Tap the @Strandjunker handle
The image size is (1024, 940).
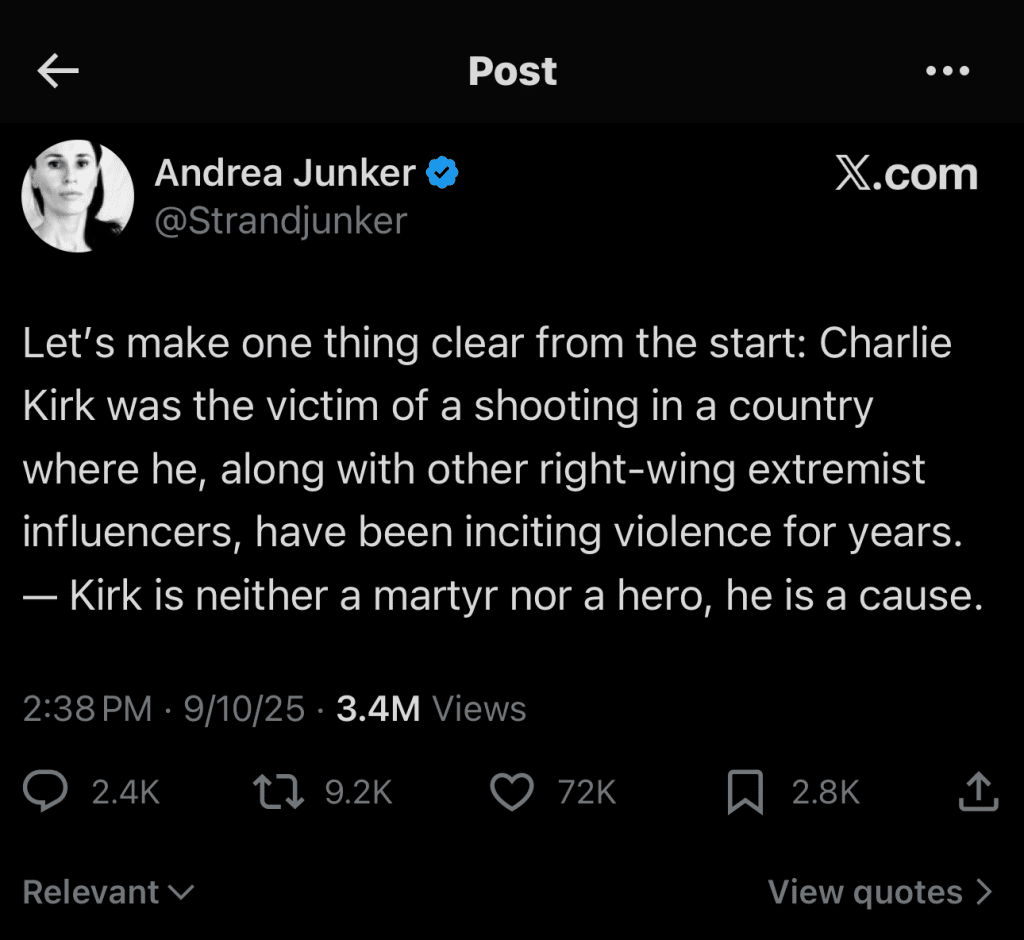281,220
